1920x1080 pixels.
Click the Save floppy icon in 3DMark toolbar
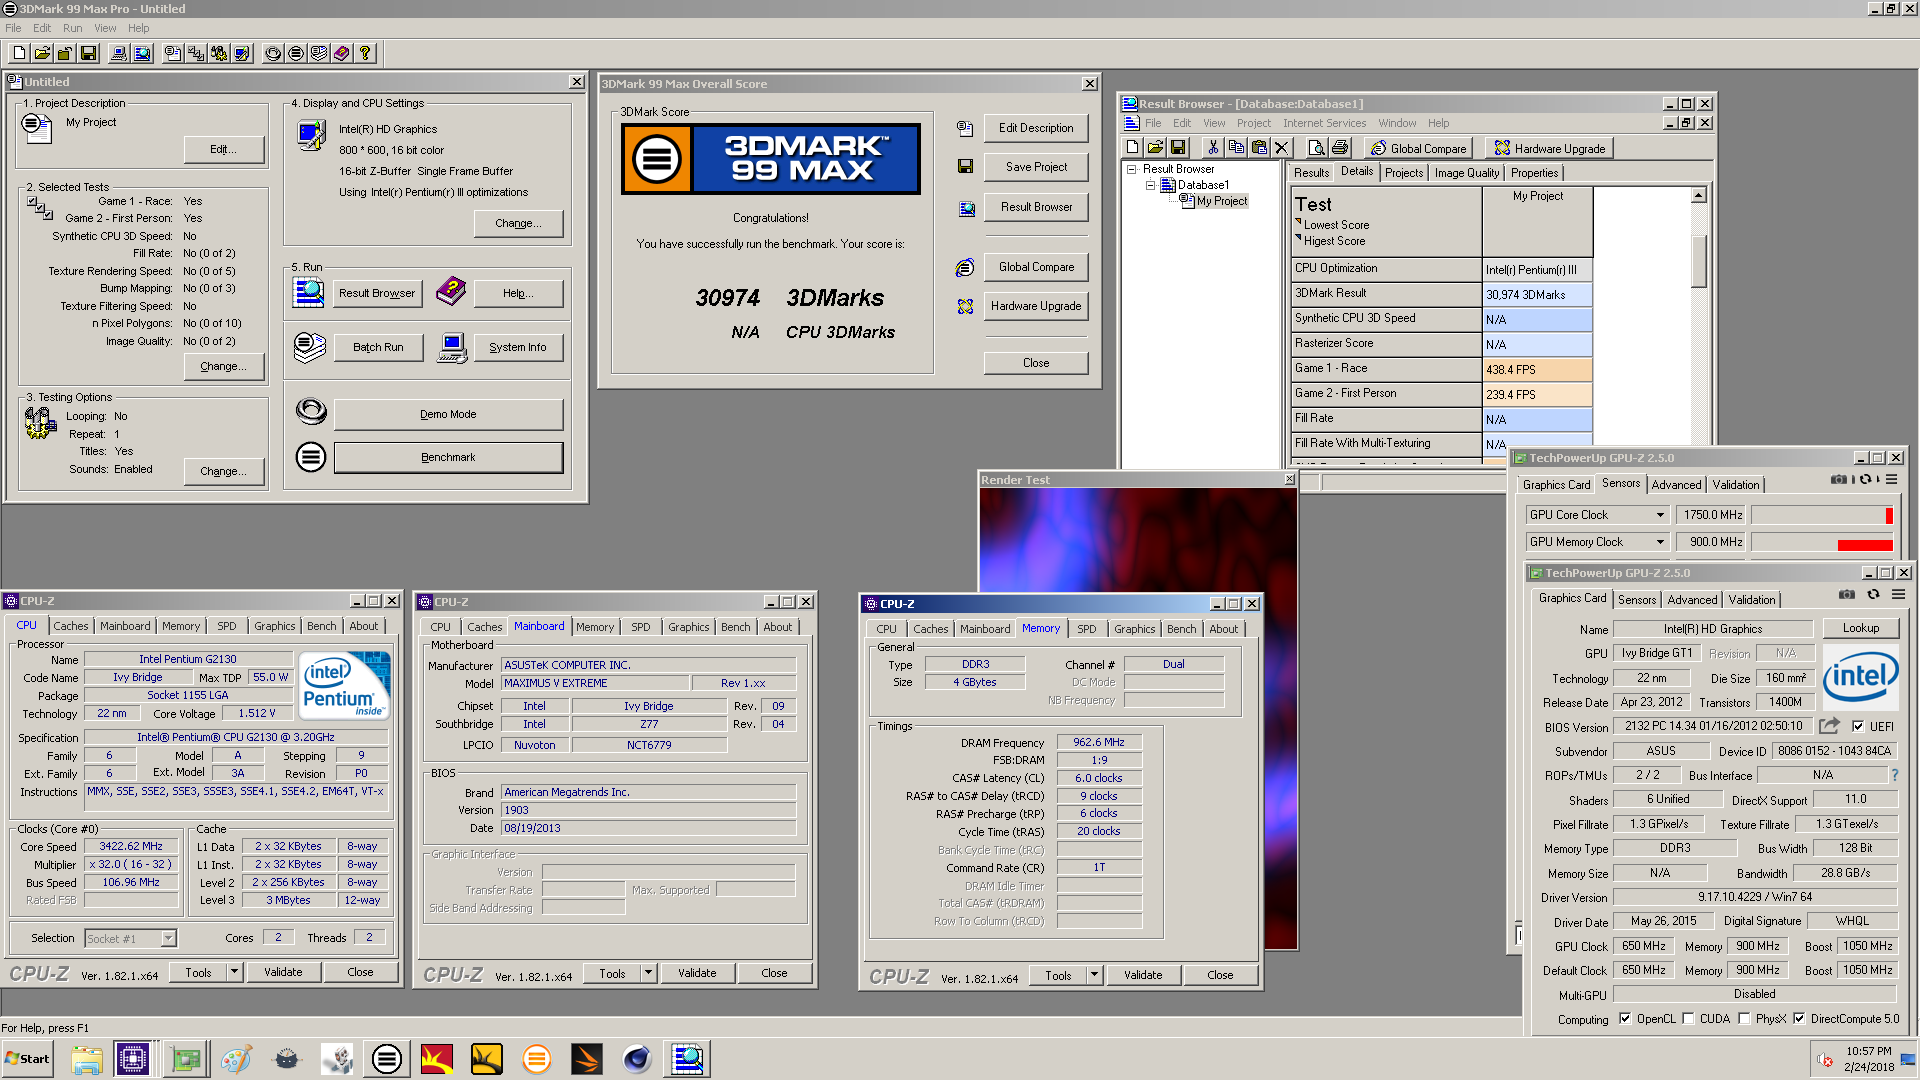88,53
